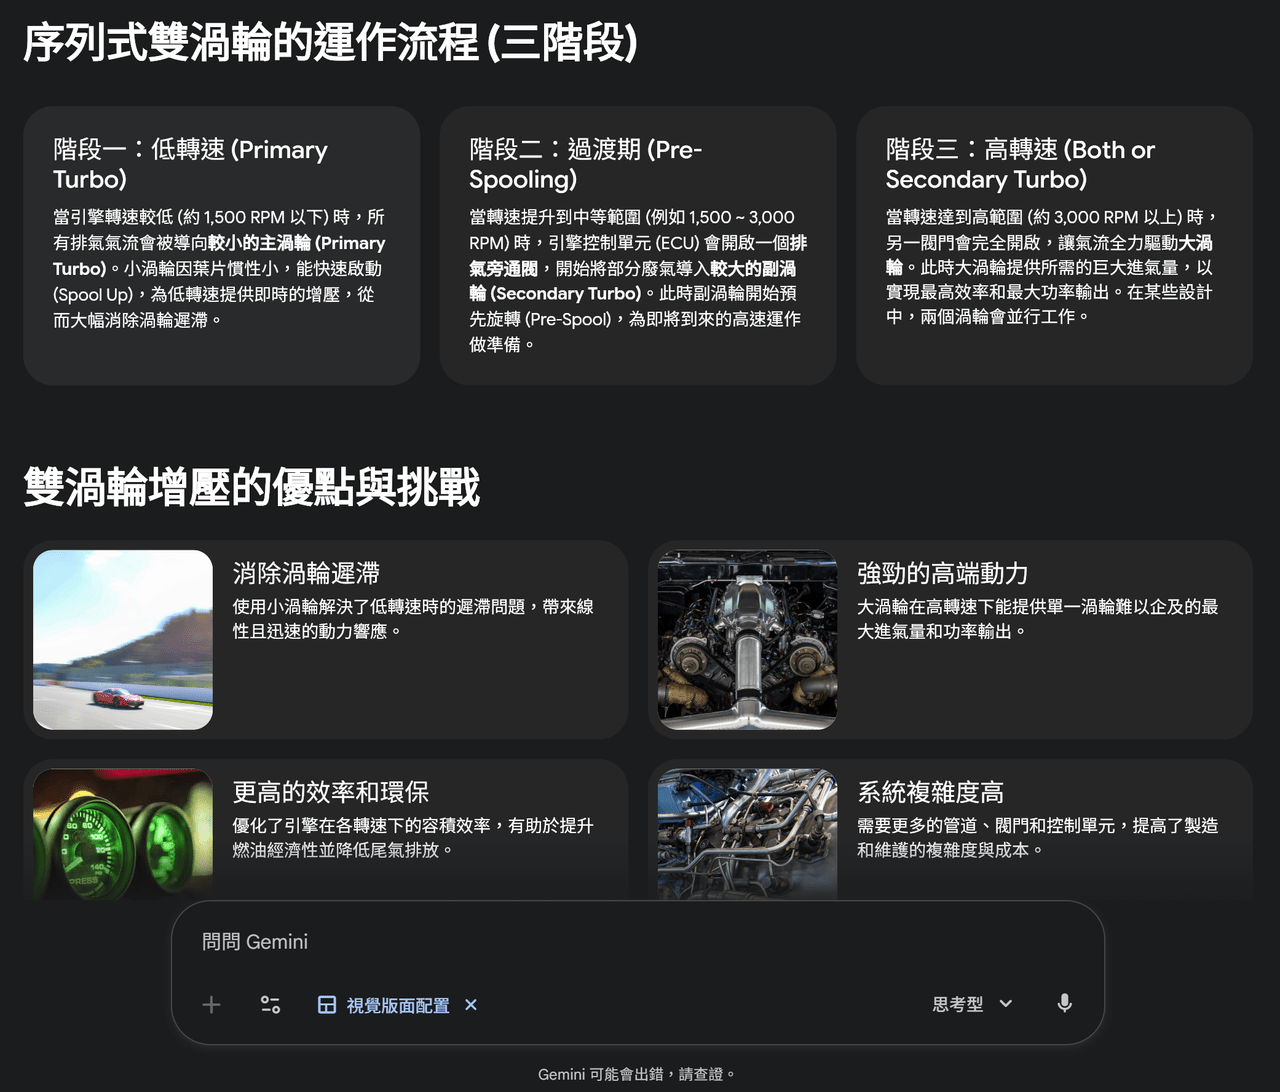Remove the 視覺版面配置 chip with X
Screen dimensions: 1280x1092
coord(471,1005)
